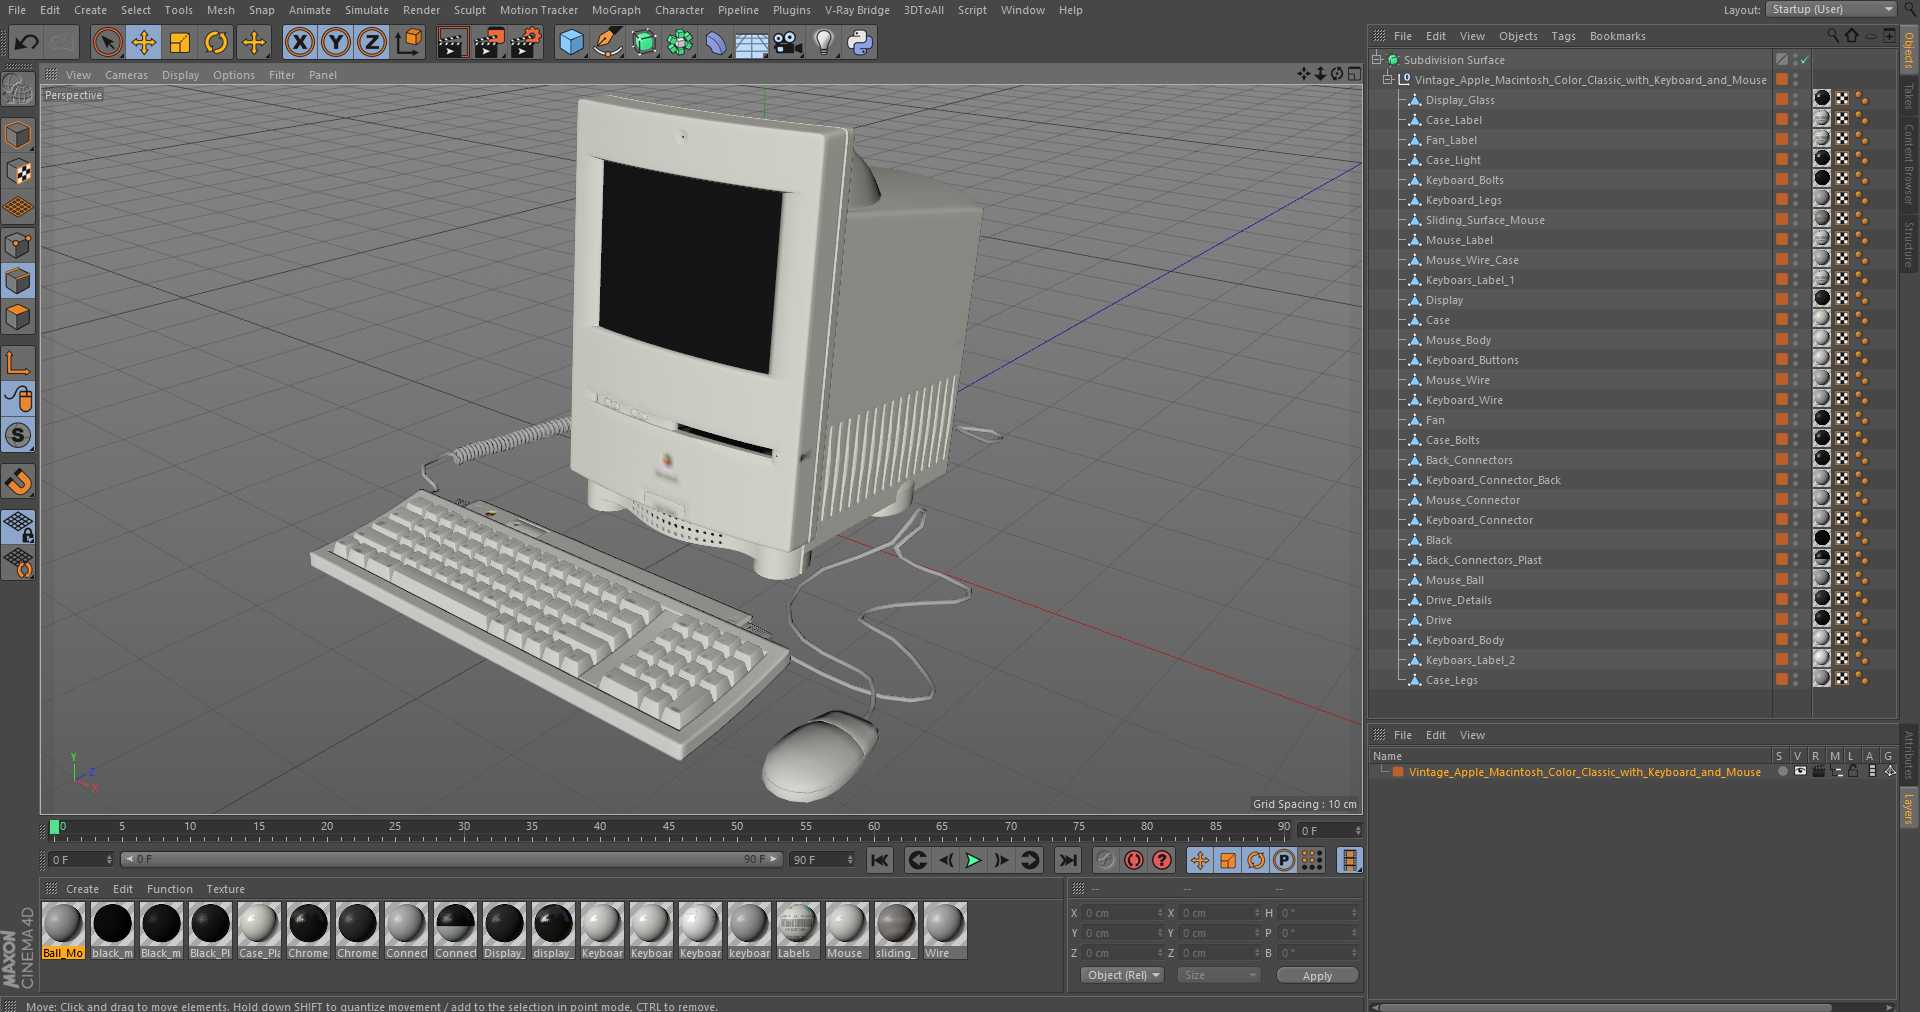The width and height of the screenshot is (1920, 1012).
Task: Toggle visibility dots of Mouse_Body
Action: [1796, 339]
